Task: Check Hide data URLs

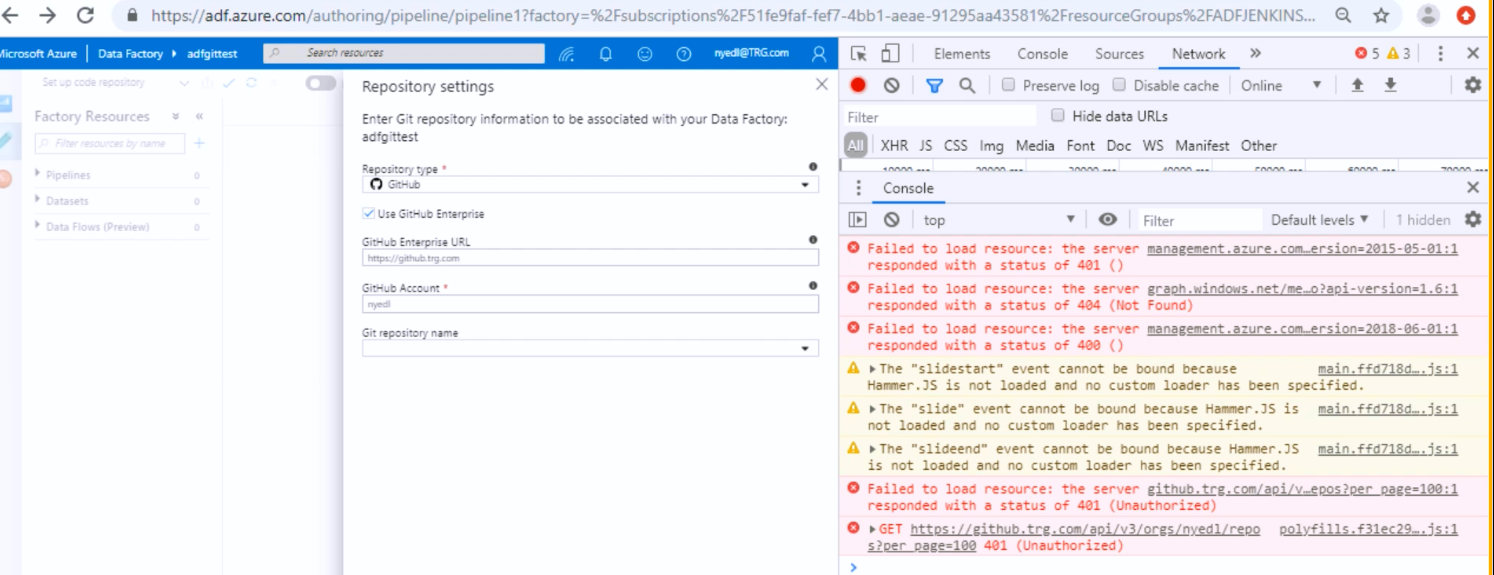Action: tap(1058, 116)
